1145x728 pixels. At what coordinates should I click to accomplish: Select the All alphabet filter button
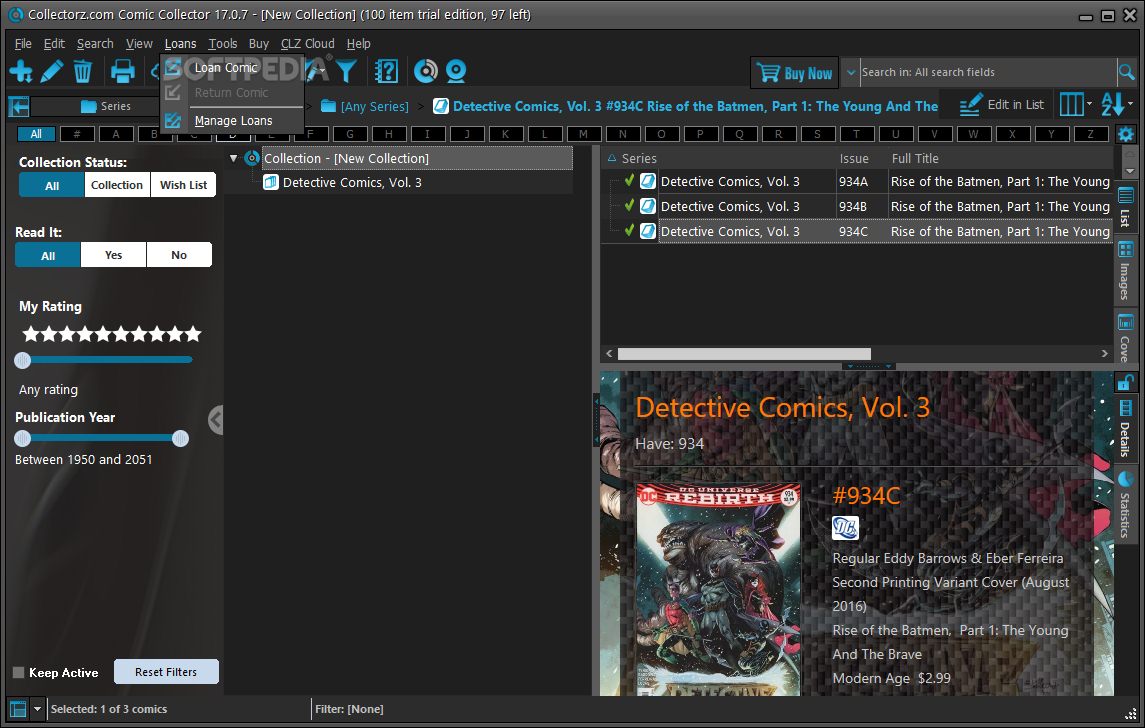tap(36, 134)
